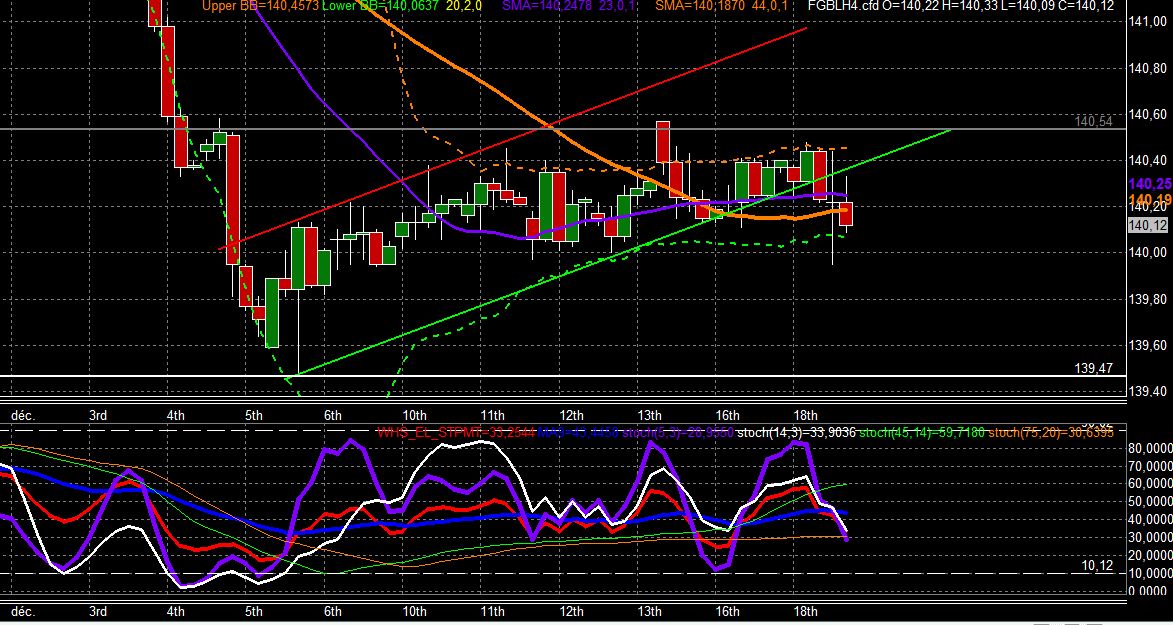1173x625 pixels.
Task: Click the current price tag 140,12
Action: [1148, 225]
